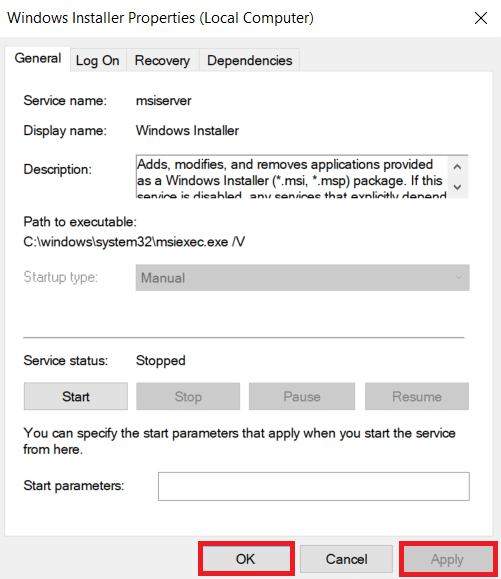Click the msiserver service name value
Screen dimensions: 501x579
164,100
